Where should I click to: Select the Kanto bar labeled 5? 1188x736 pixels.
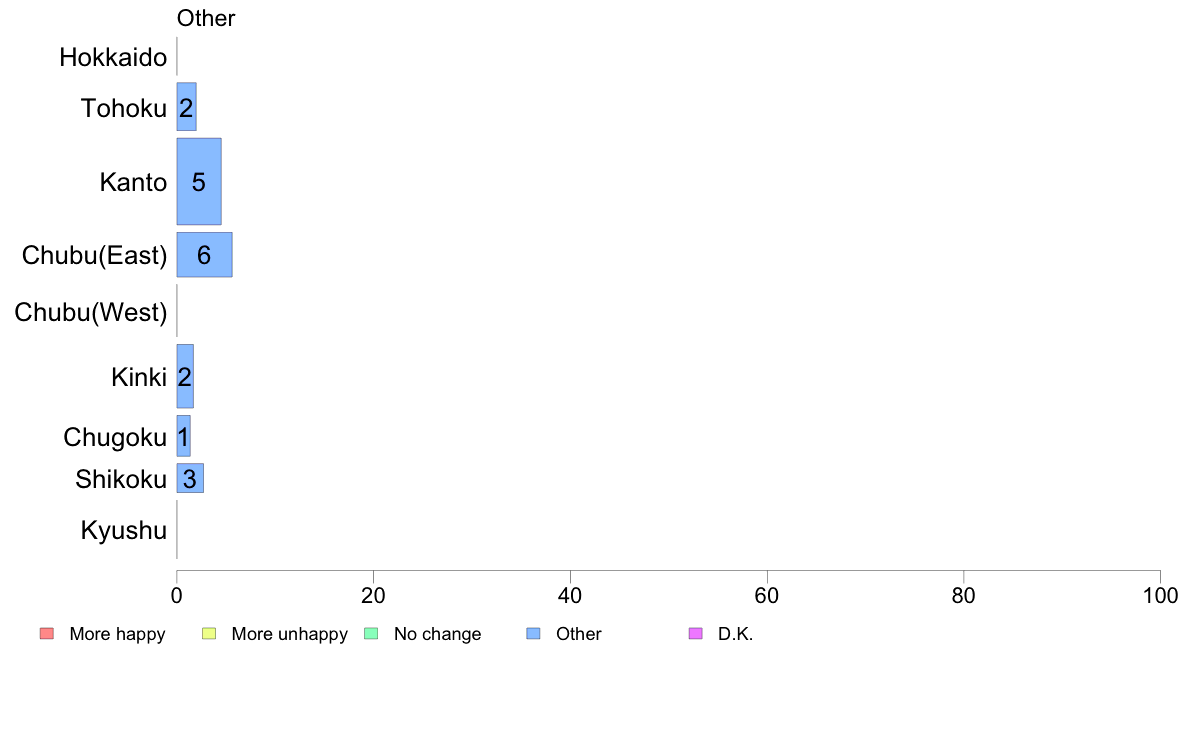pyautogui.click(x=199, y=181)
